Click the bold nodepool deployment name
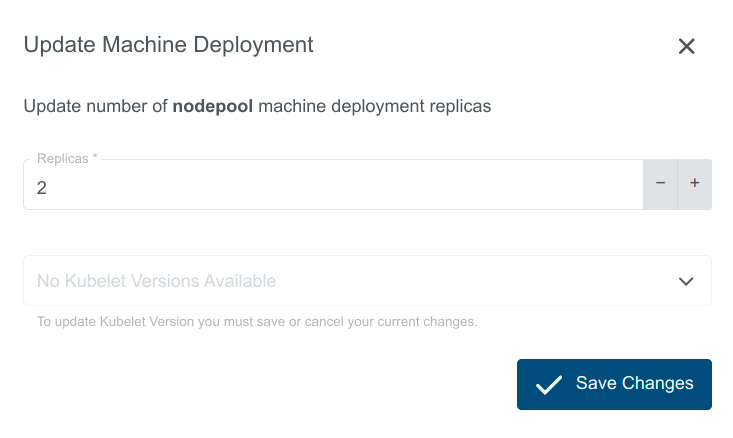Screen dimensions: 733x438 [x=213, y=105]
